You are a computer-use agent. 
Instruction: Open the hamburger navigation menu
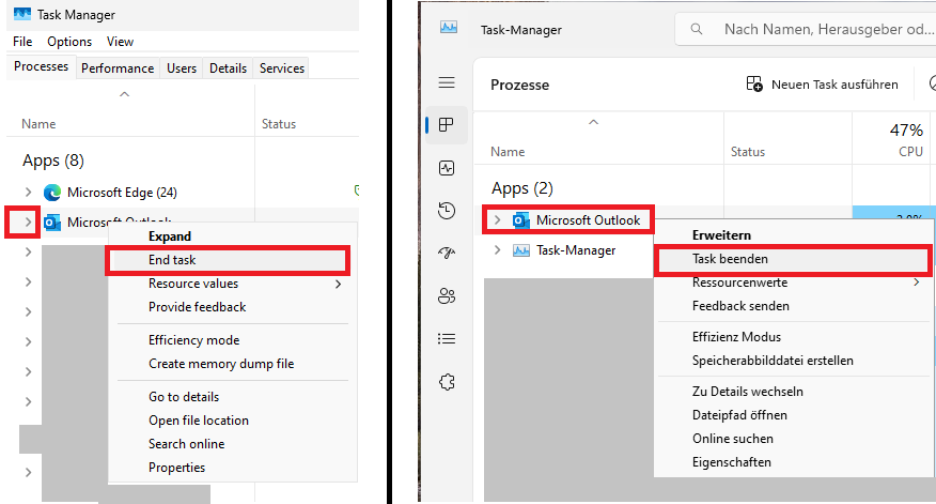[x=447, y=82]
